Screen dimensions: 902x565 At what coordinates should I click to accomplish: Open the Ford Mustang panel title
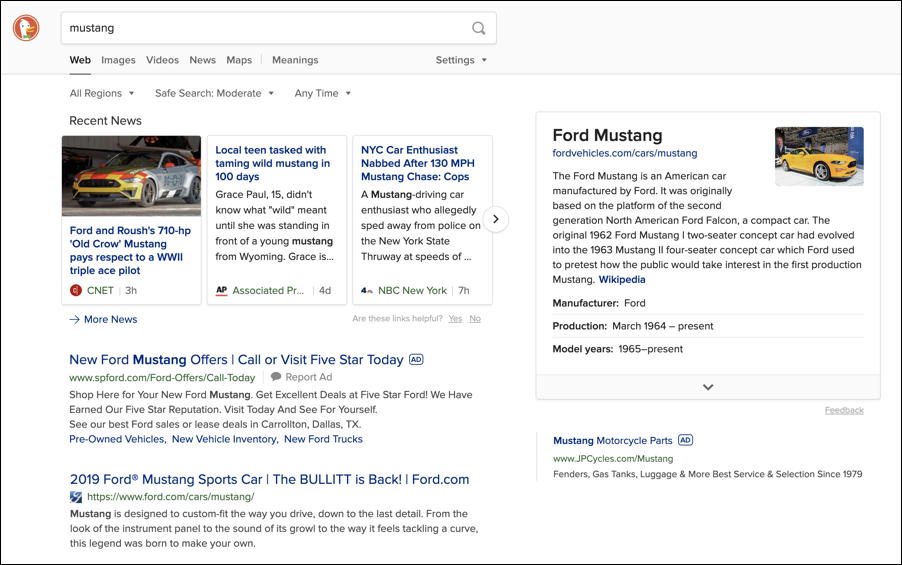607,135
